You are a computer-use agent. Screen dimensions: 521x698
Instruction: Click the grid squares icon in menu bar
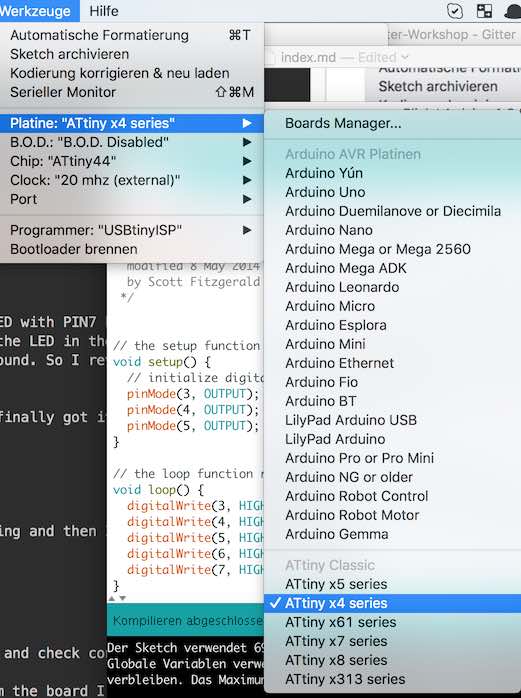click(x=484, y=11)
